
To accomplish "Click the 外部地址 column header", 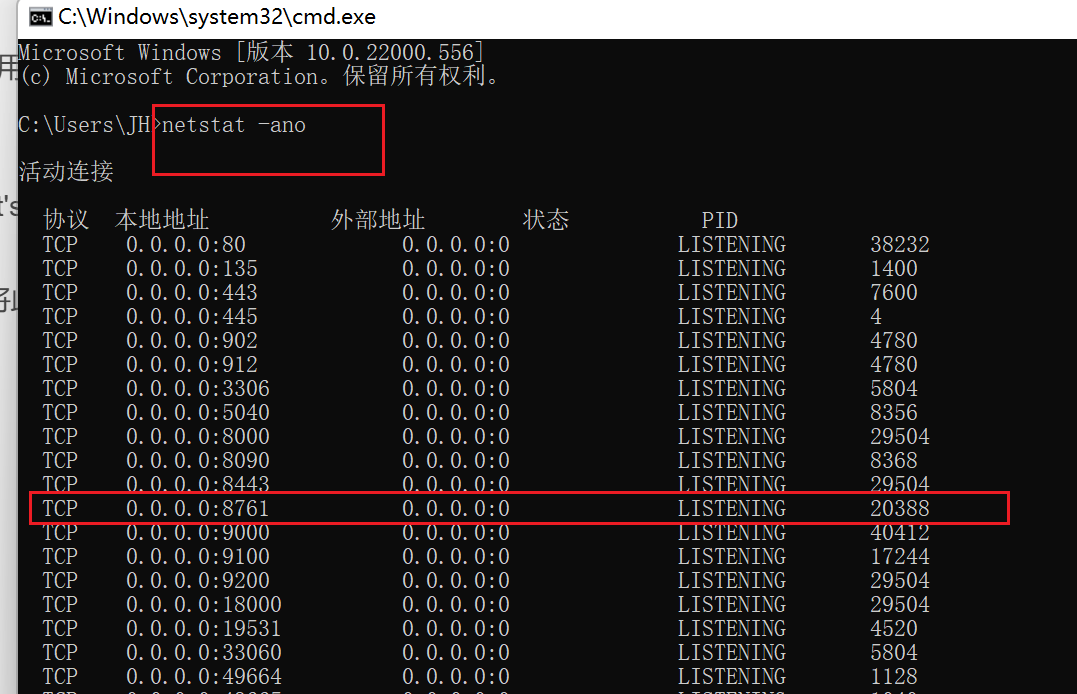I will tap(378, 220).
